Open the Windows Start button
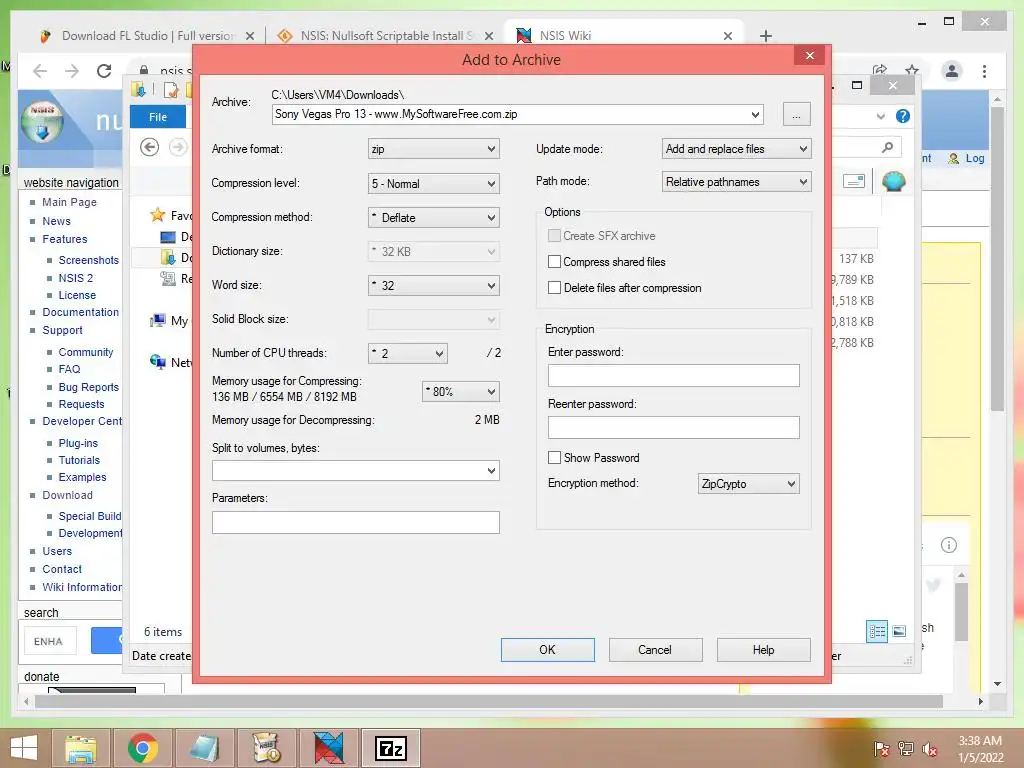1024x768 pixels. tap(24, 748)
